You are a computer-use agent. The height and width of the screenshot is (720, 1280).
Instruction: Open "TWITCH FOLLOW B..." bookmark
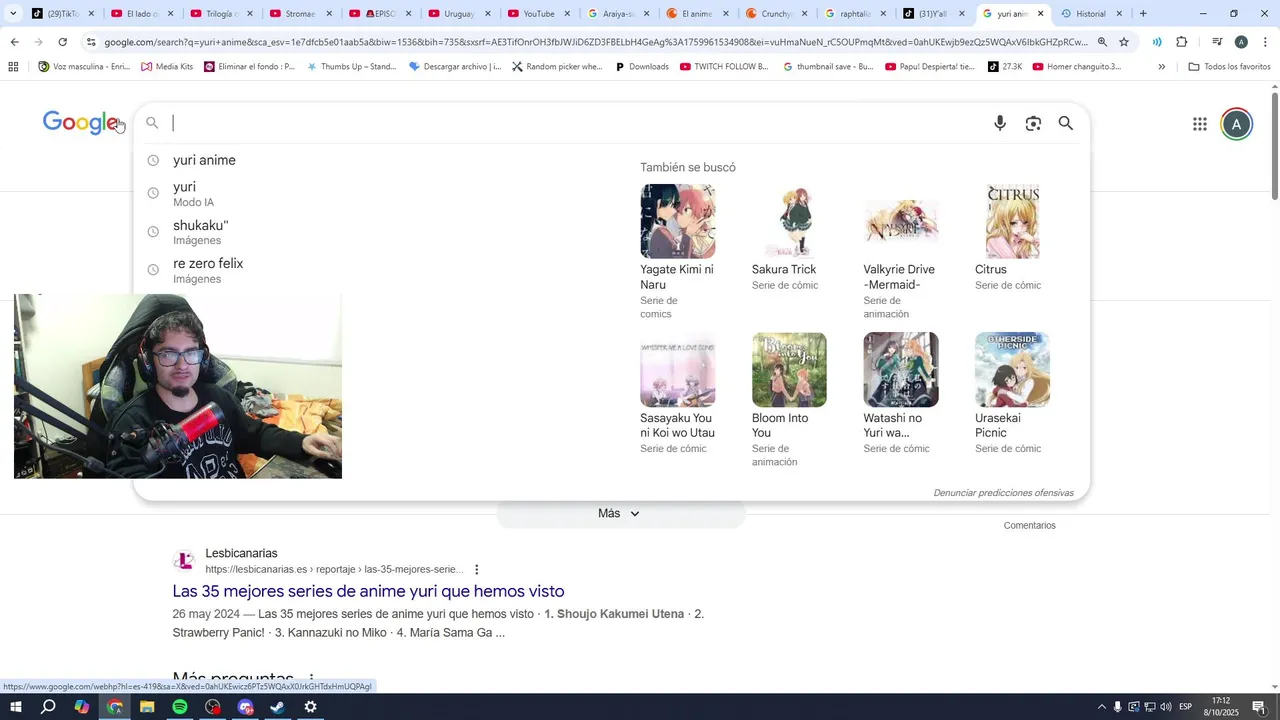(x=724, y=67)
